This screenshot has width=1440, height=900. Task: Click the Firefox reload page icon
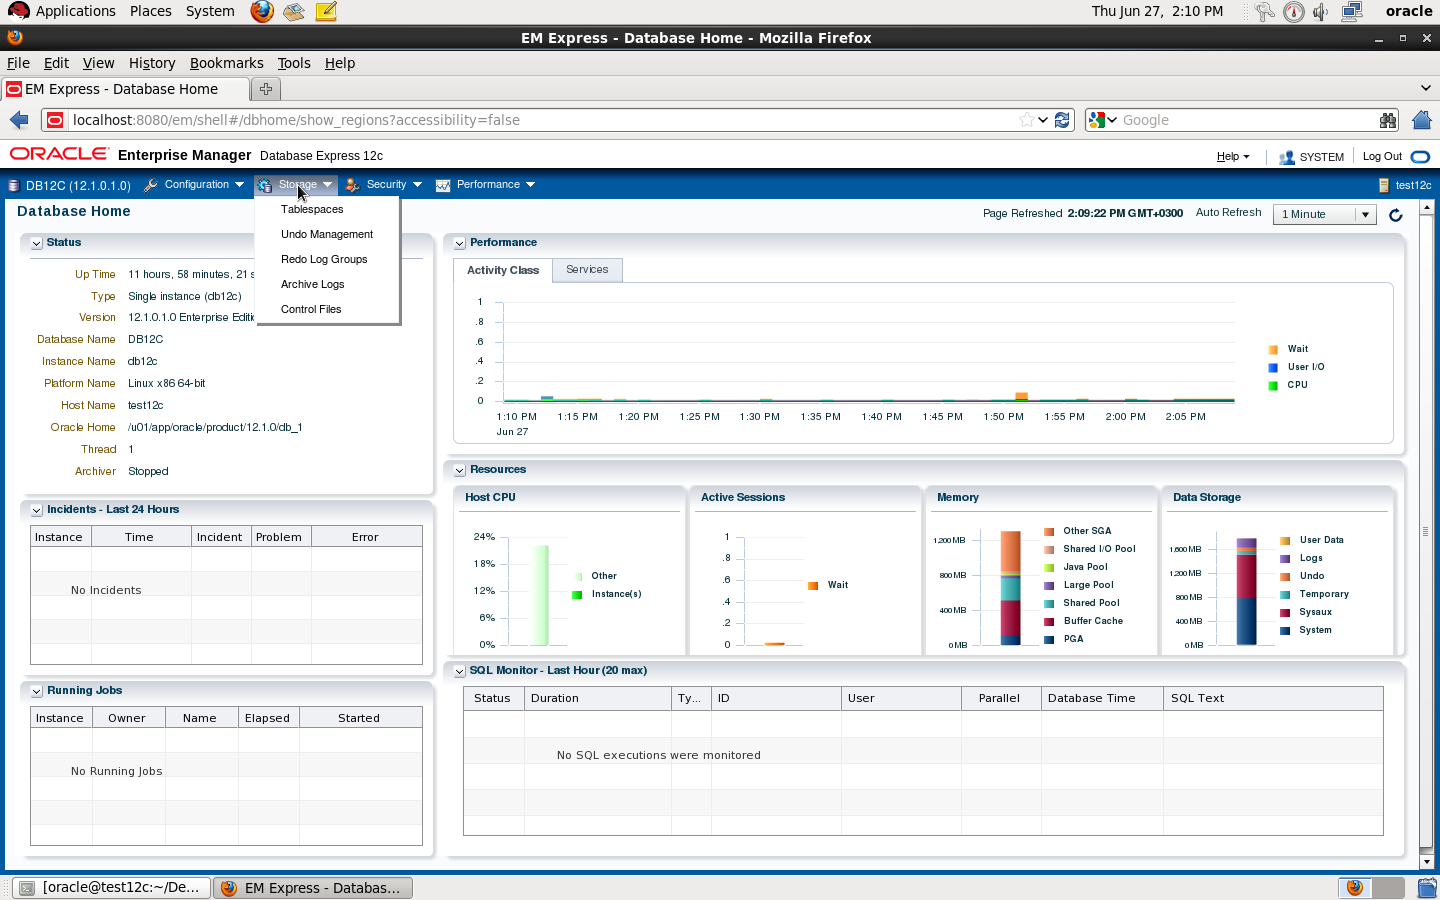(1062, 120)
